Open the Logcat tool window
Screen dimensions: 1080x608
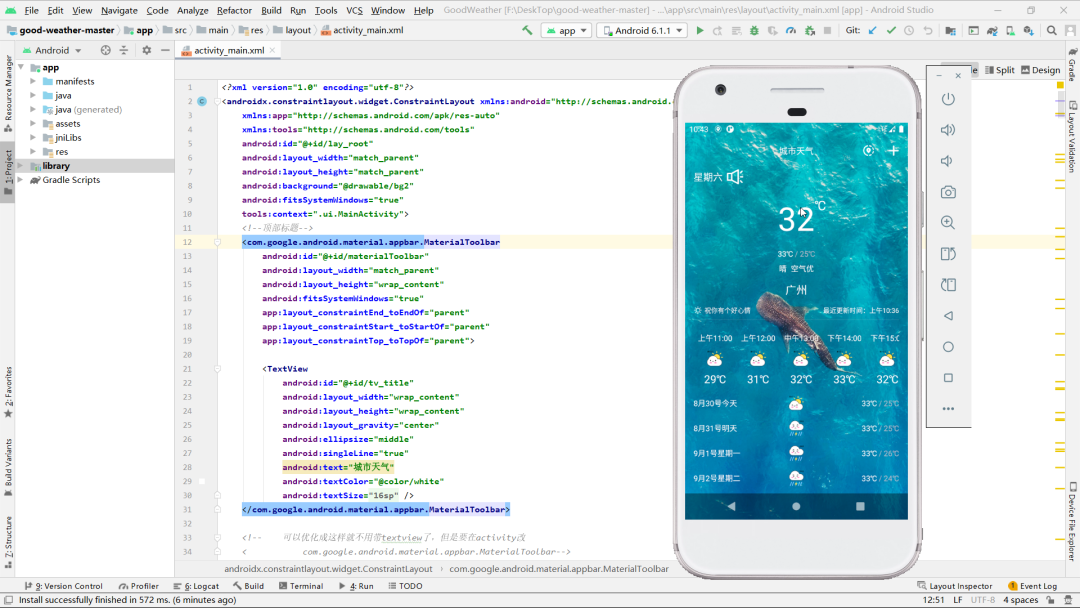coord(196,586)
